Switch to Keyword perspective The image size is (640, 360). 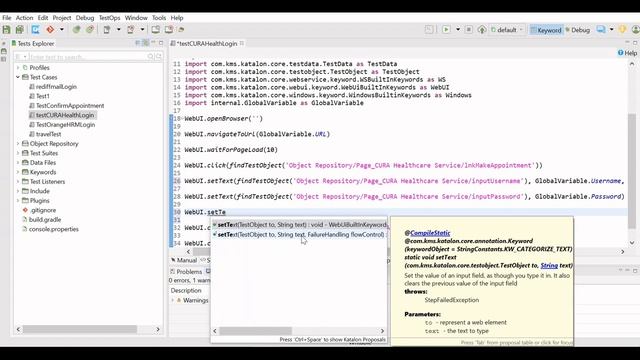[546, 30]
